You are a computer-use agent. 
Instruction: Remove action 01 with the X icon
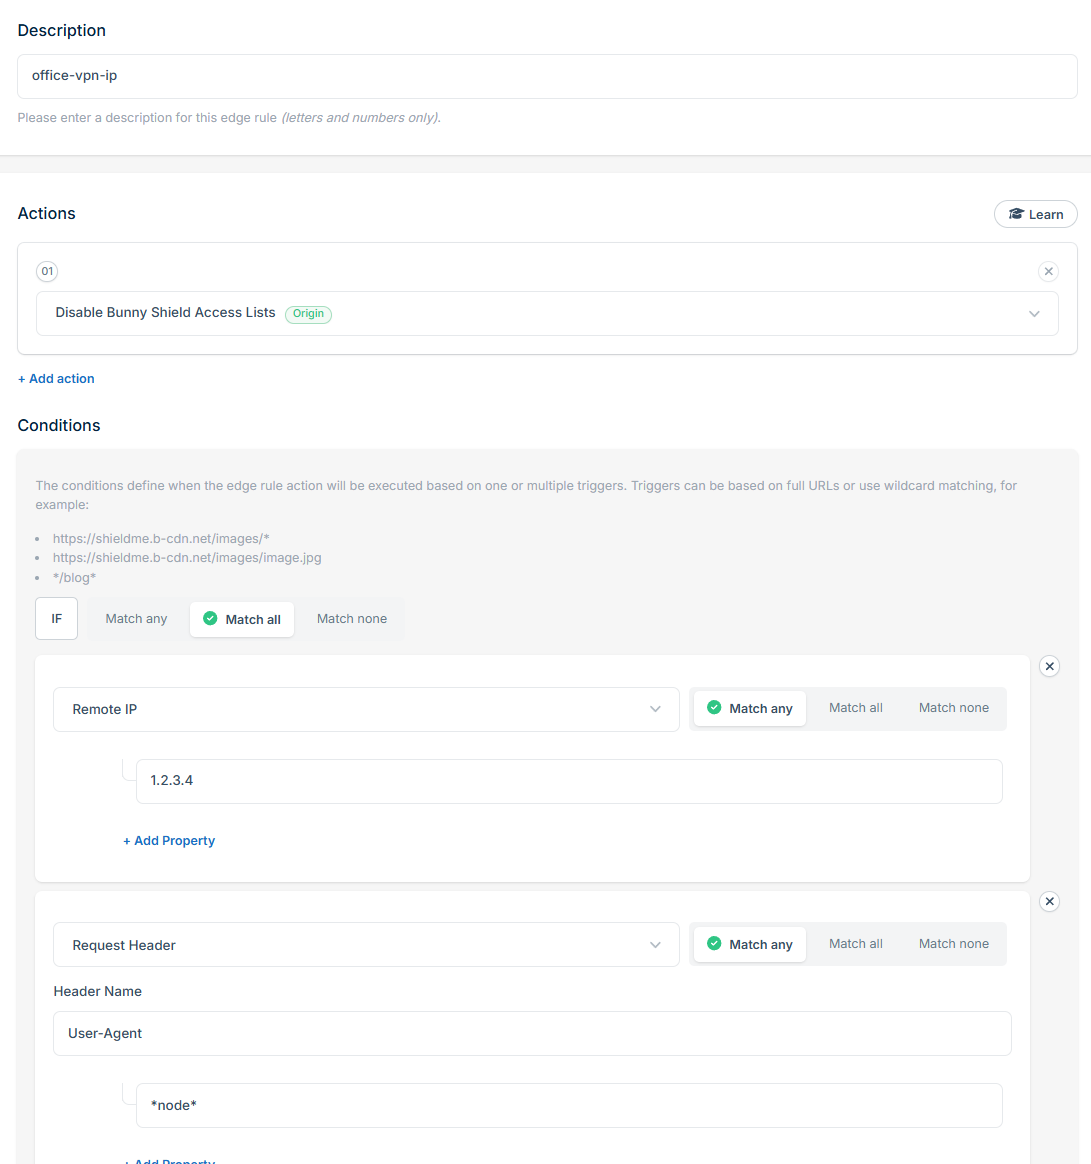coord(1048,271)
